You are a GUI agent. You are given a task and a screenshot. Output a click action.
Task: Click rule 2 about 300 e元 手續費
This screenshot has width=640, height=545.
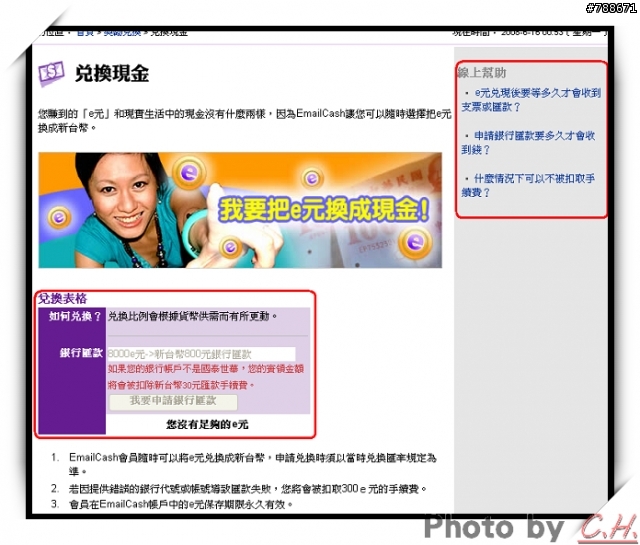click(248, 489)
